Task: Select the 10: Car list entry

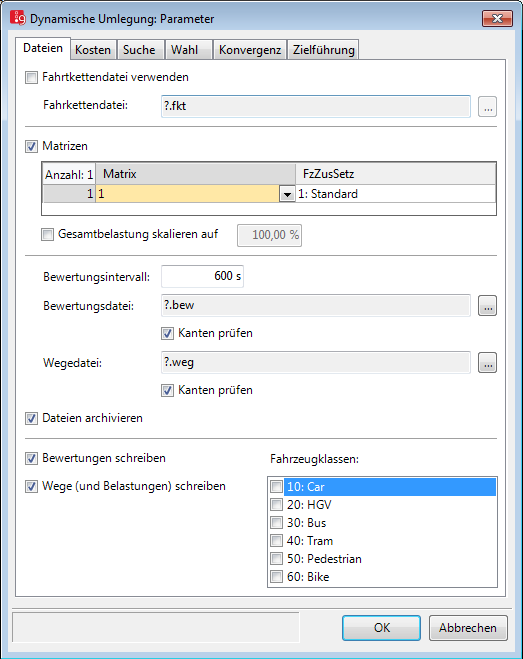Action: click(382, 487)
